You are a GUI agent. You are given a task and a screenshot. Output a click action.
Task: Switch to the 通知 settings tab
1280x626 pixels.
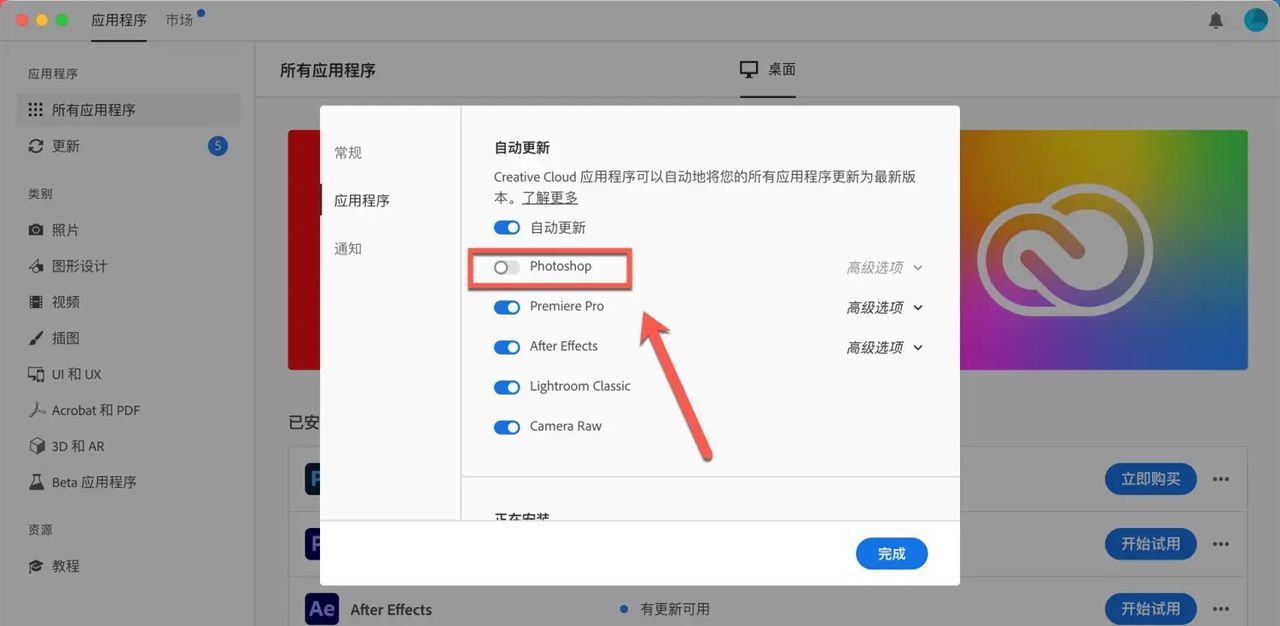click(x=347, y=248)
